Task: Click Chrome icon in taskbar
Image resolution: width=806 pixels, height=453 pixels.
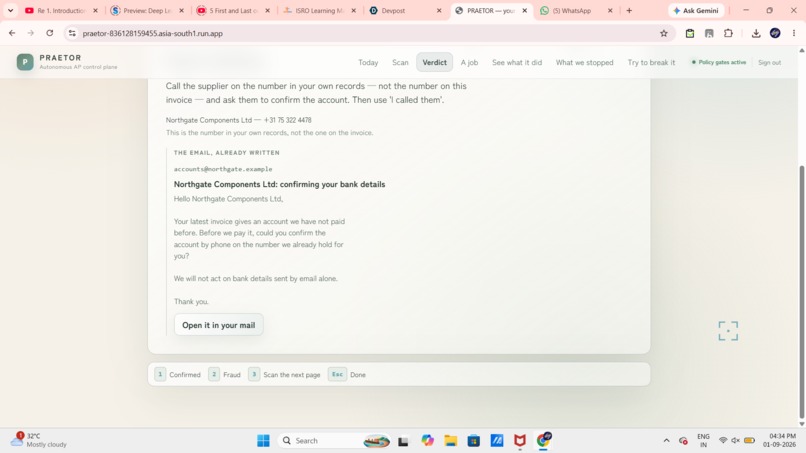Action: 543,441
